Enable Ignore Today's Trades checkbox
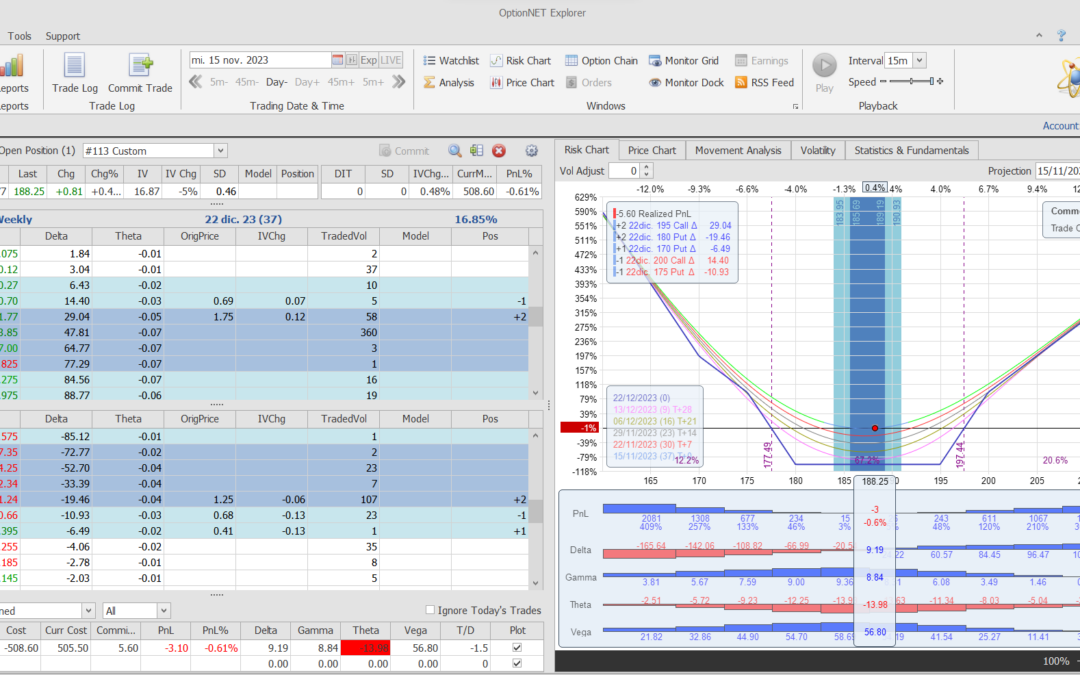 tap(430, 611)
